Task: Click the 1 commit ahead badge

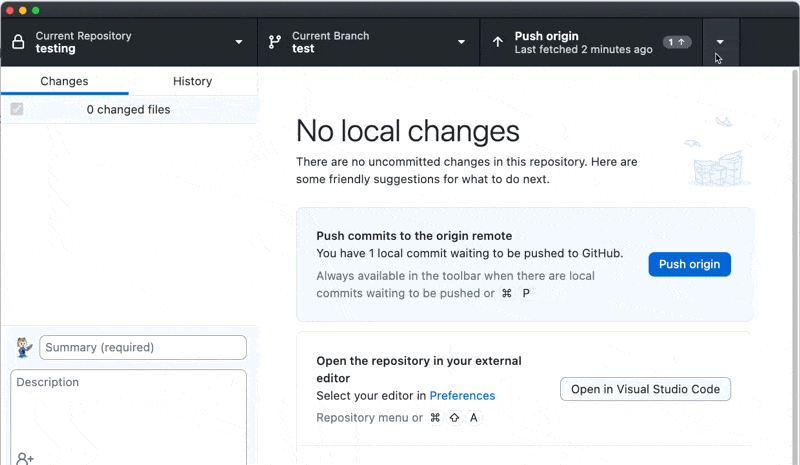Action: click(x=677, y=42)
